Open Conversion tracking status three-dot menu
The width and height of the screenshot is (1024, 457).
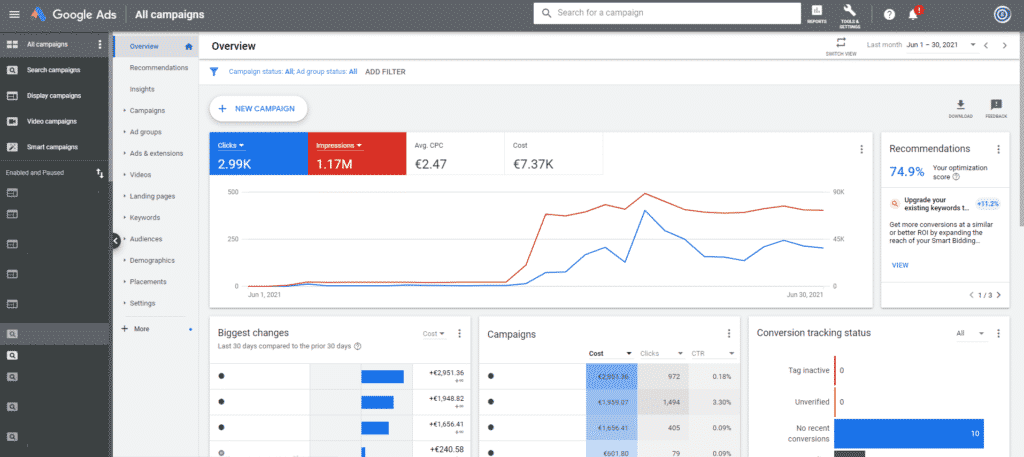(x=998, y=334)
